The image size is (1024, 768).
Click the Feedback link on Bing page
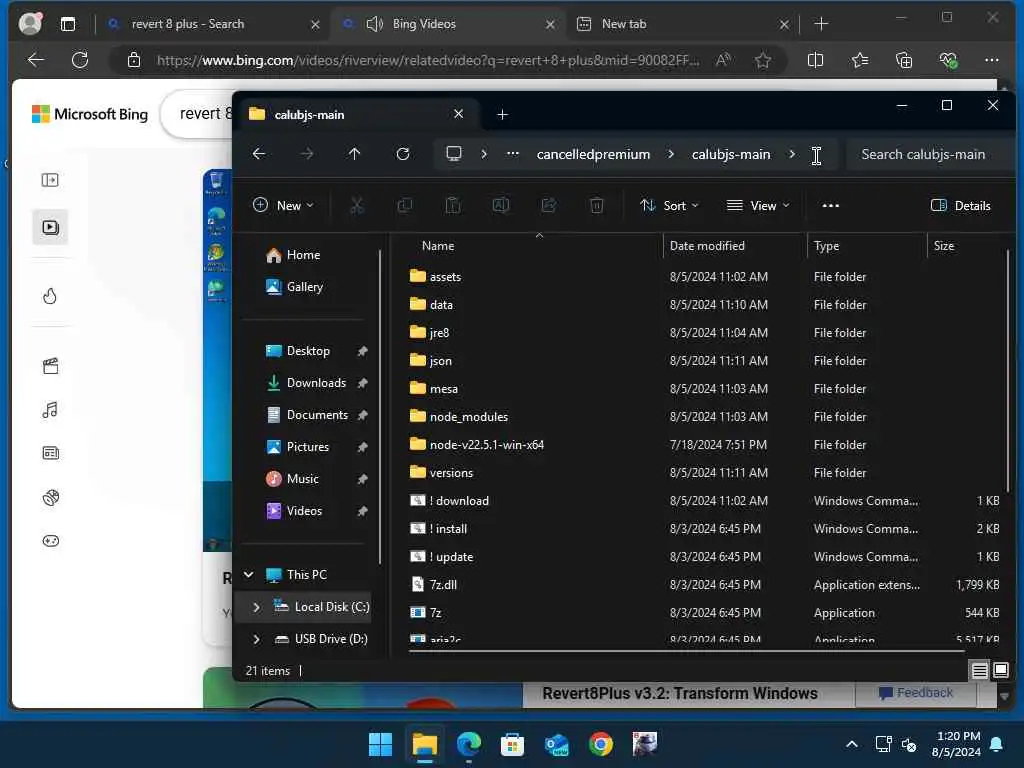(x=916, y=693)
